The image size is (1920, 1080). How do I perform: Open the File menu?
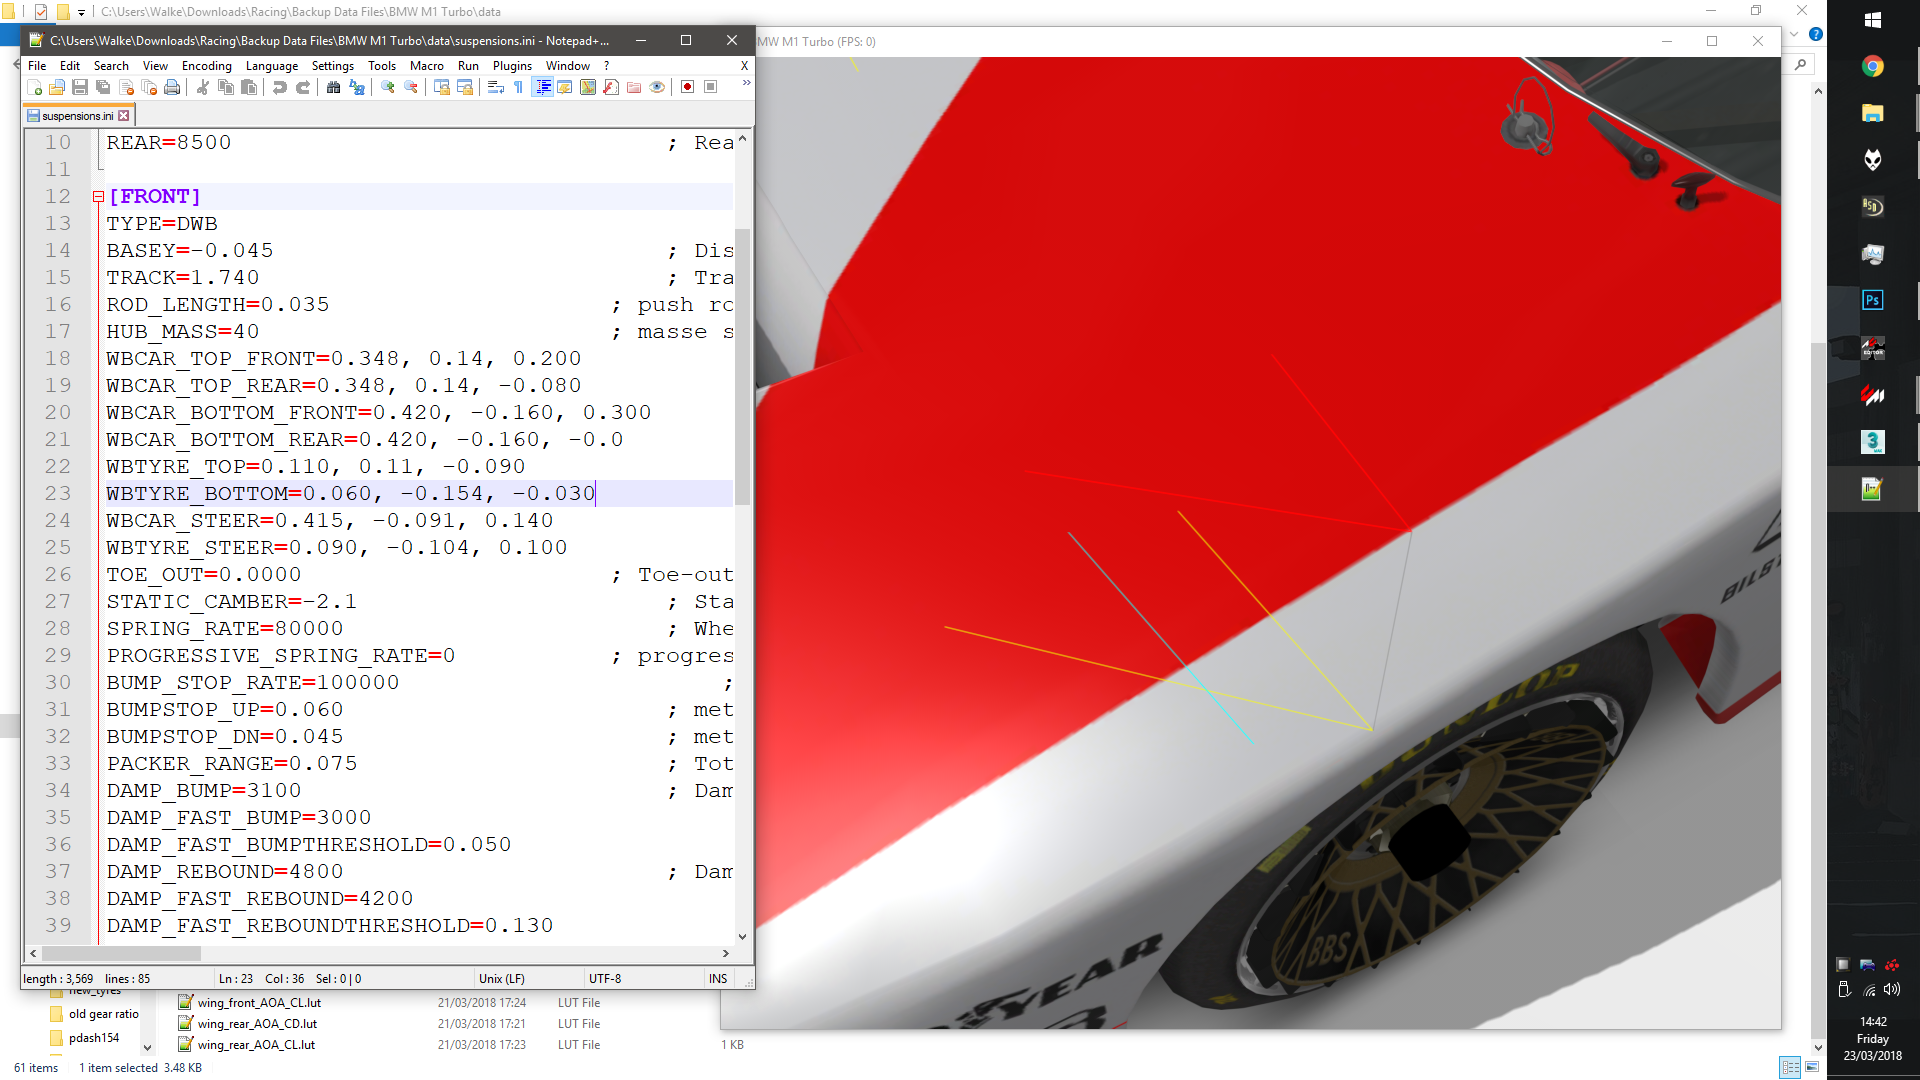click(37, 66)
